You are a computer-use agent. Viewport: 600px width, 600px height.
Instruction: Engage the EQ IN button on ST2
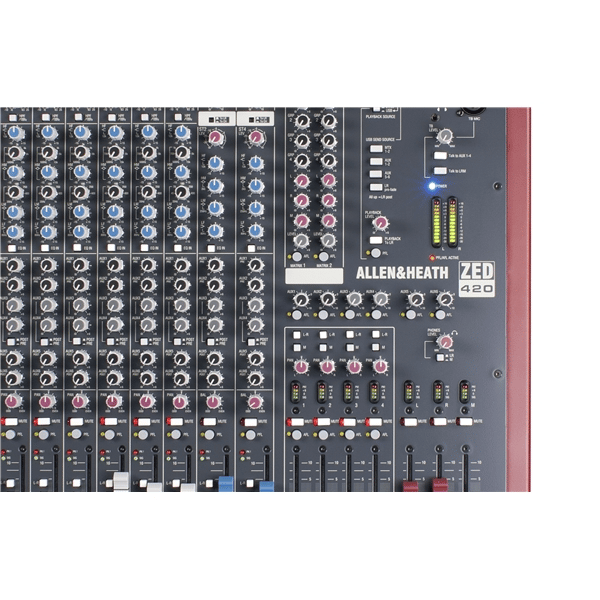click(x=211, y=248)
